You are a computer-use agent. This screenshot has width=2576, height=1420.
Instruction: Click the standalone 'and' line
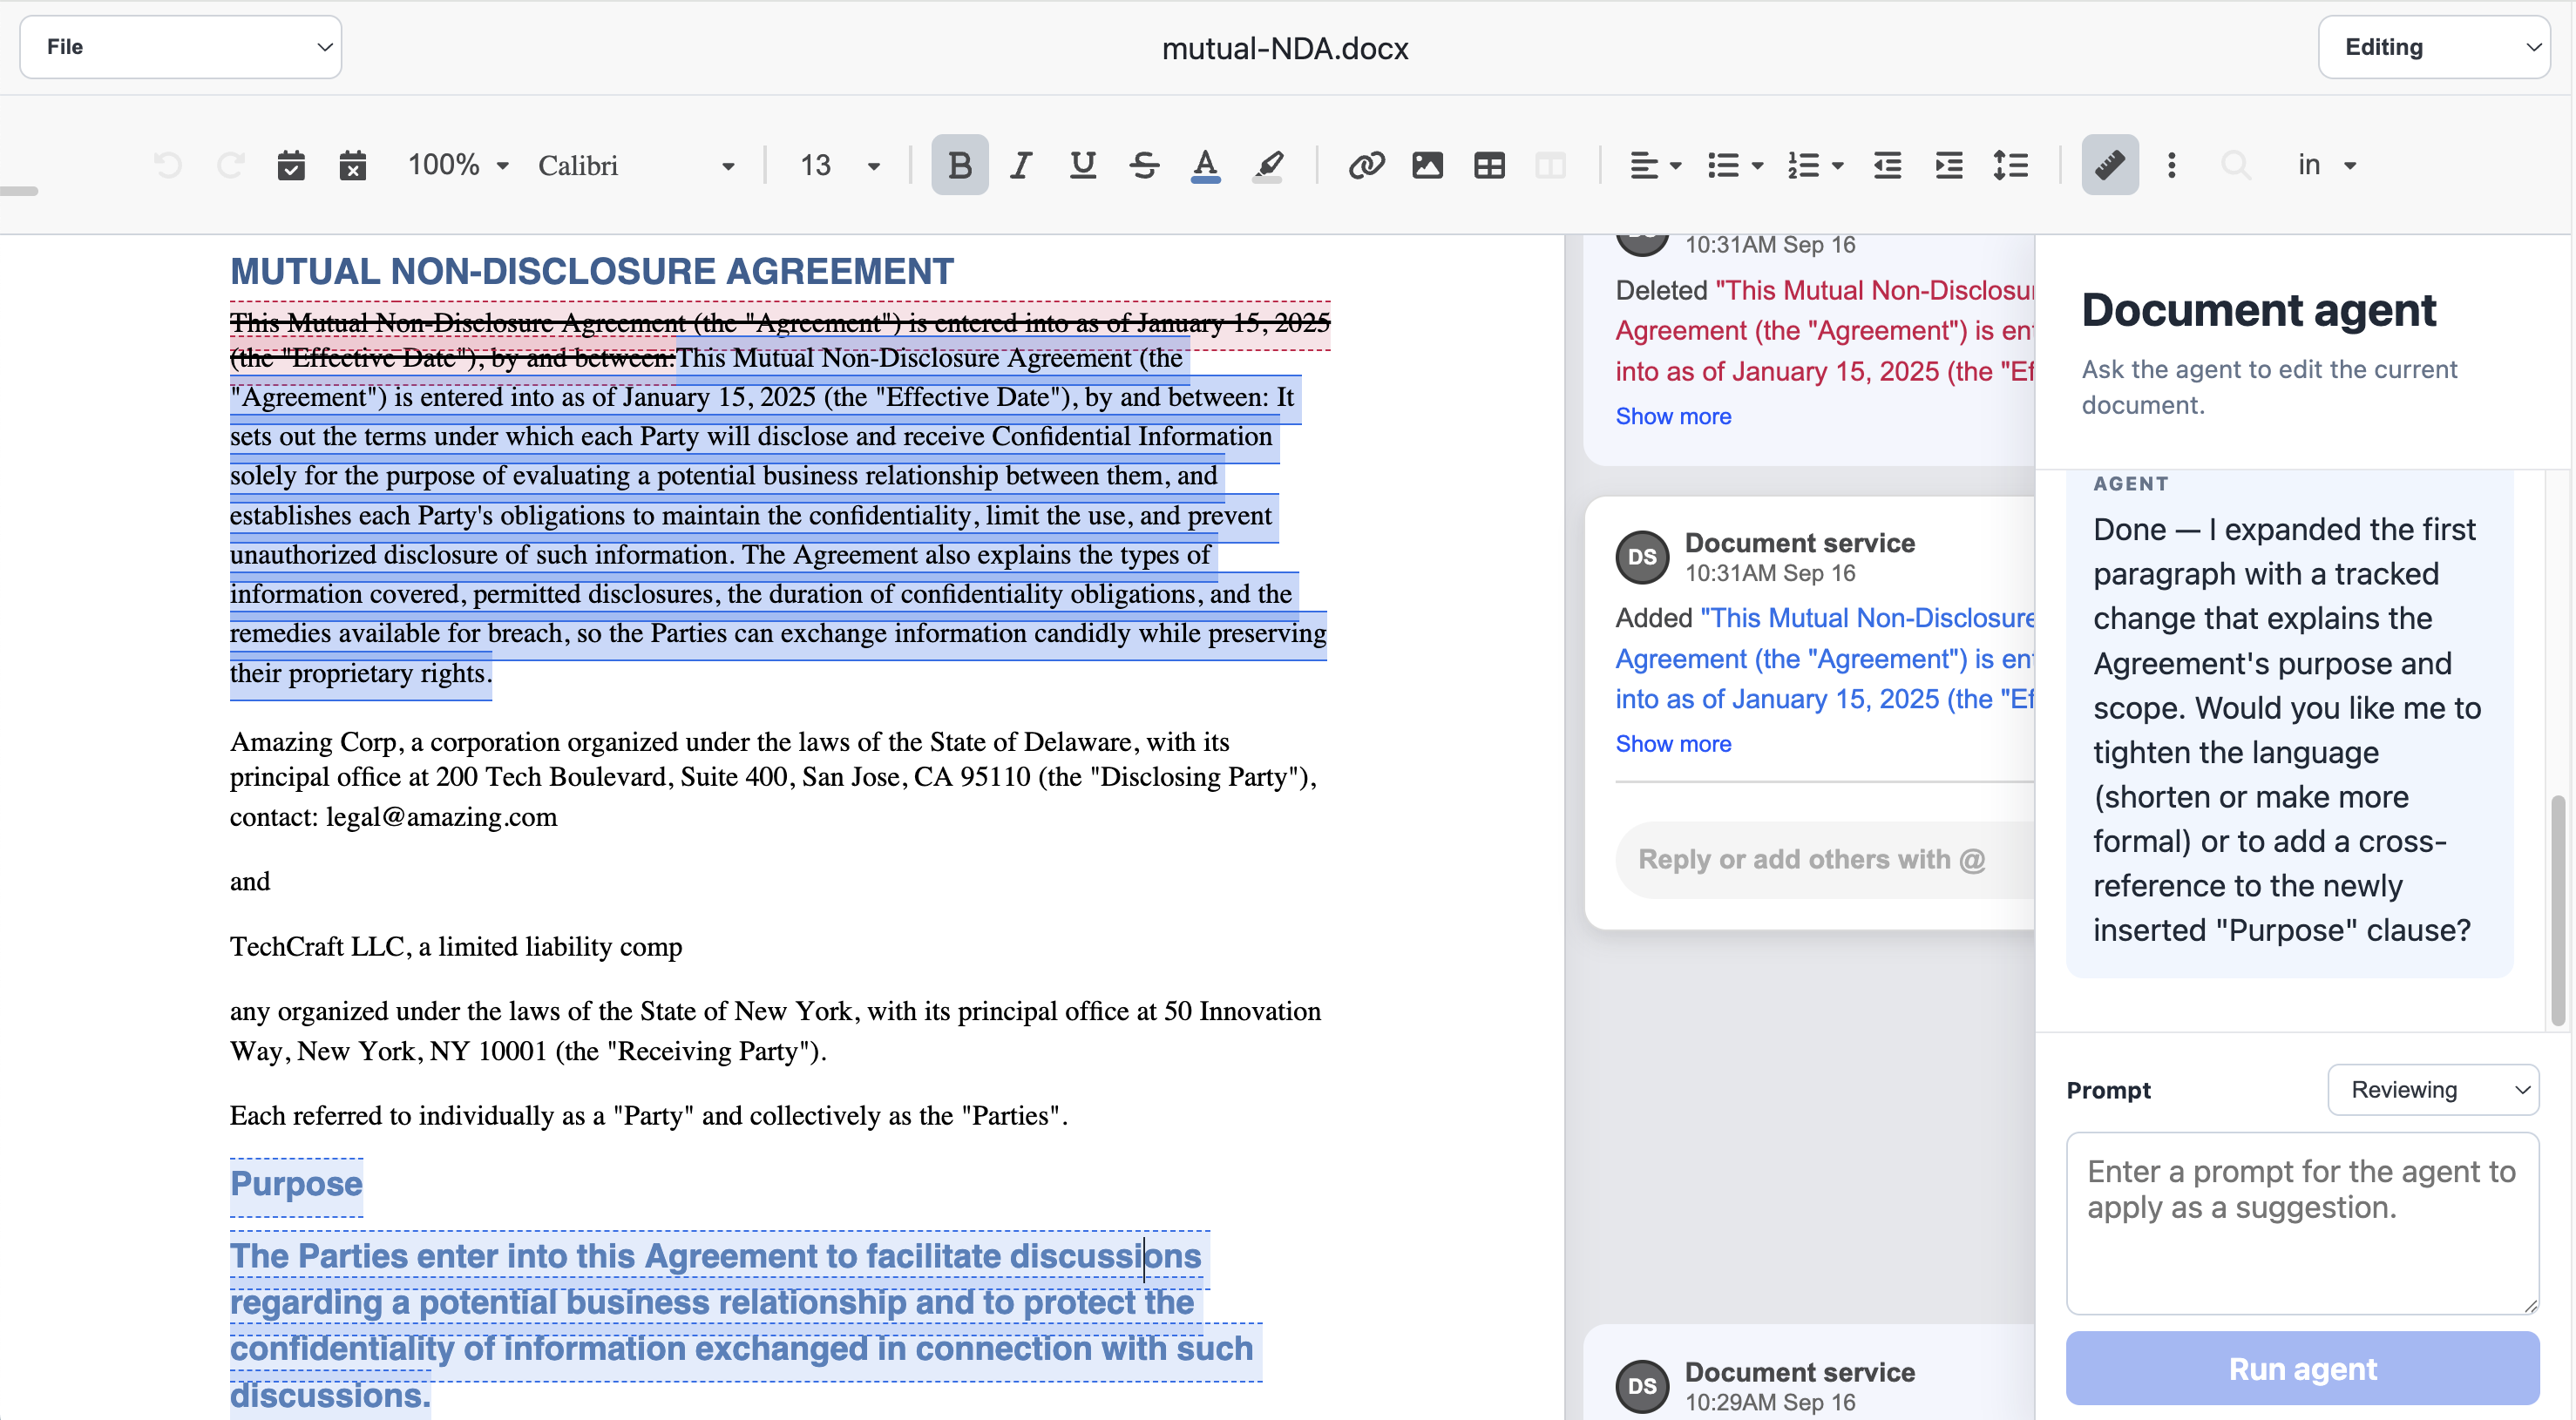pyautogui.click(x=250, y=881)
